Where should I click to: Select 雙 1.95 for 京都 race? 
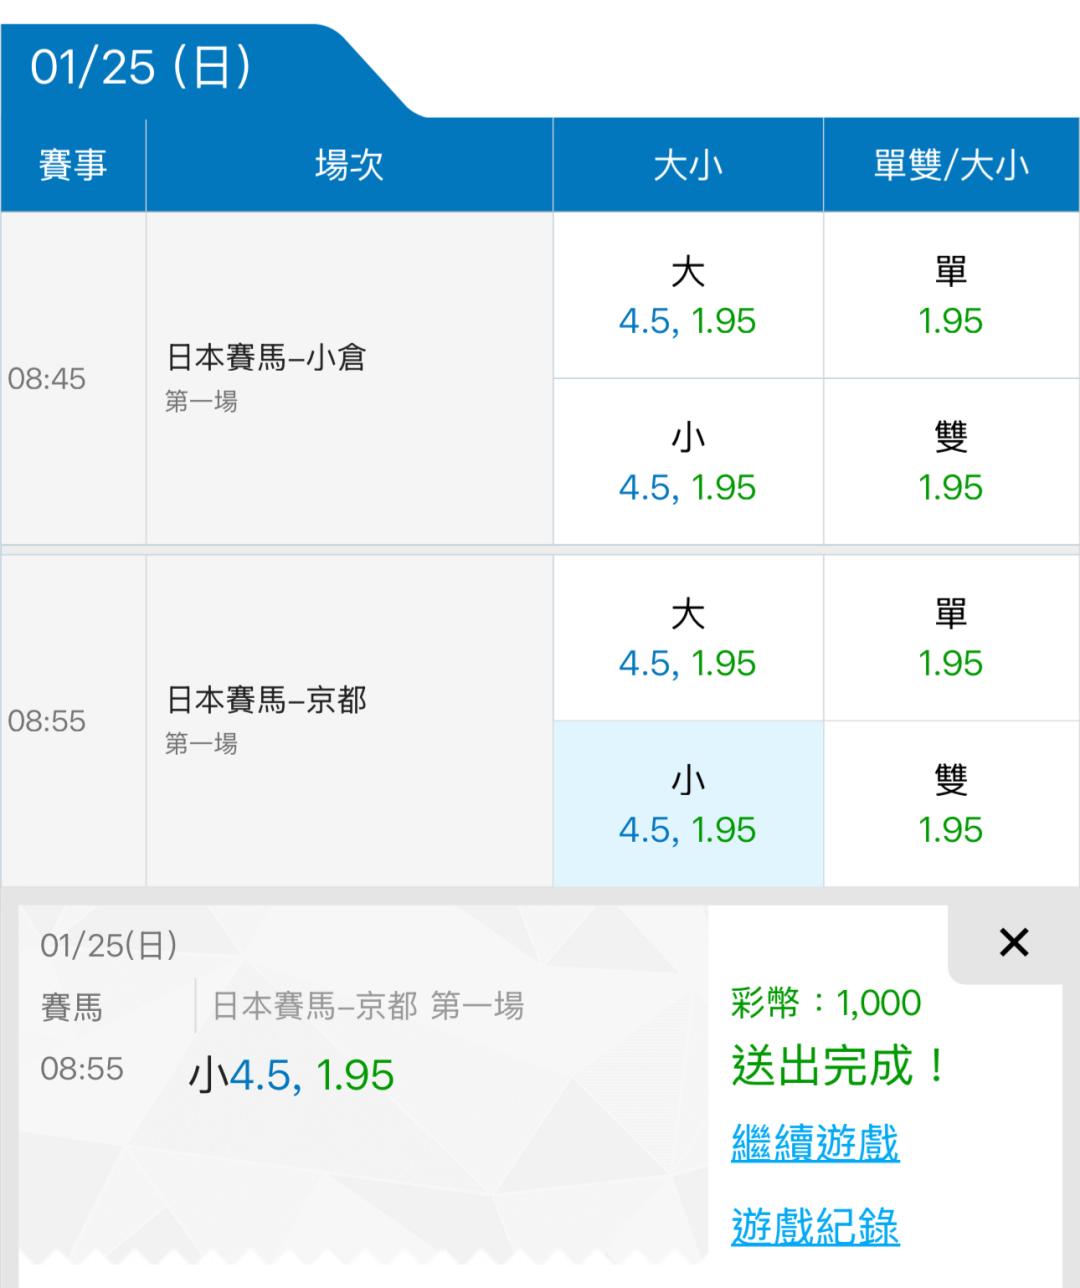(950, 804)
